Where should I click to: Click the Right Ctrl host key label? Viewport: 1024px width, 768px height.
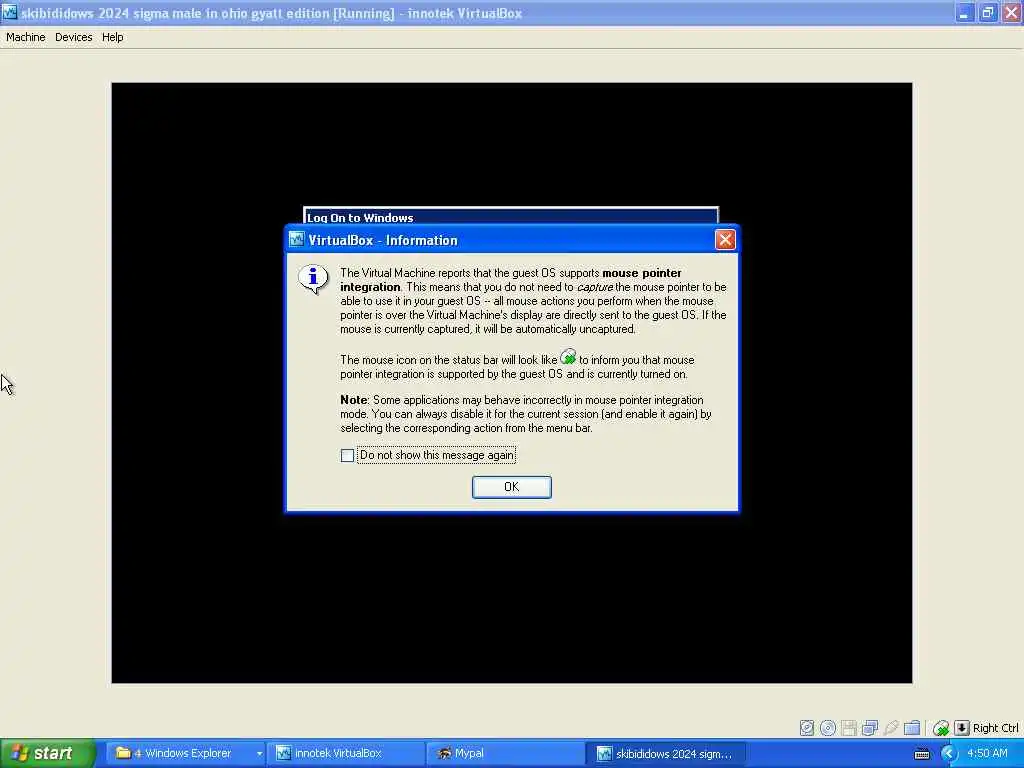tap(995, 728)
